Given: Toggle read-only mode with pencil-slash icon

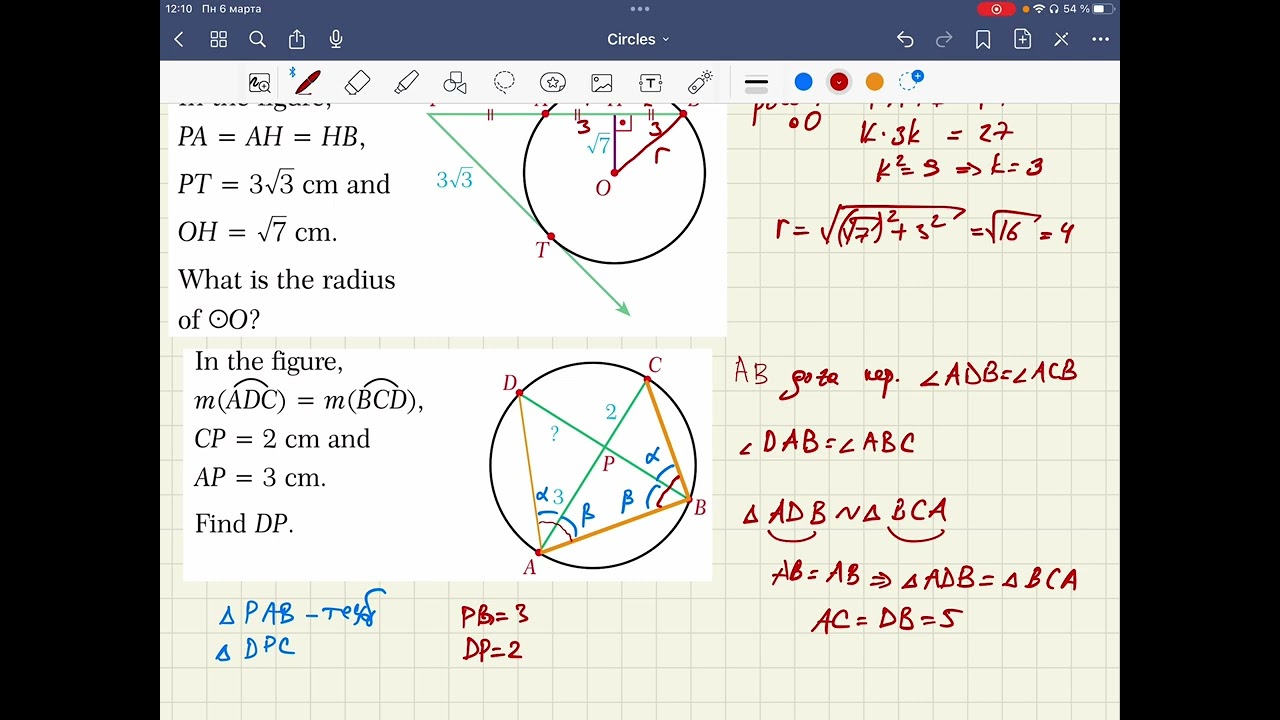Looking at the screenshot, I should pos(1061,39).
